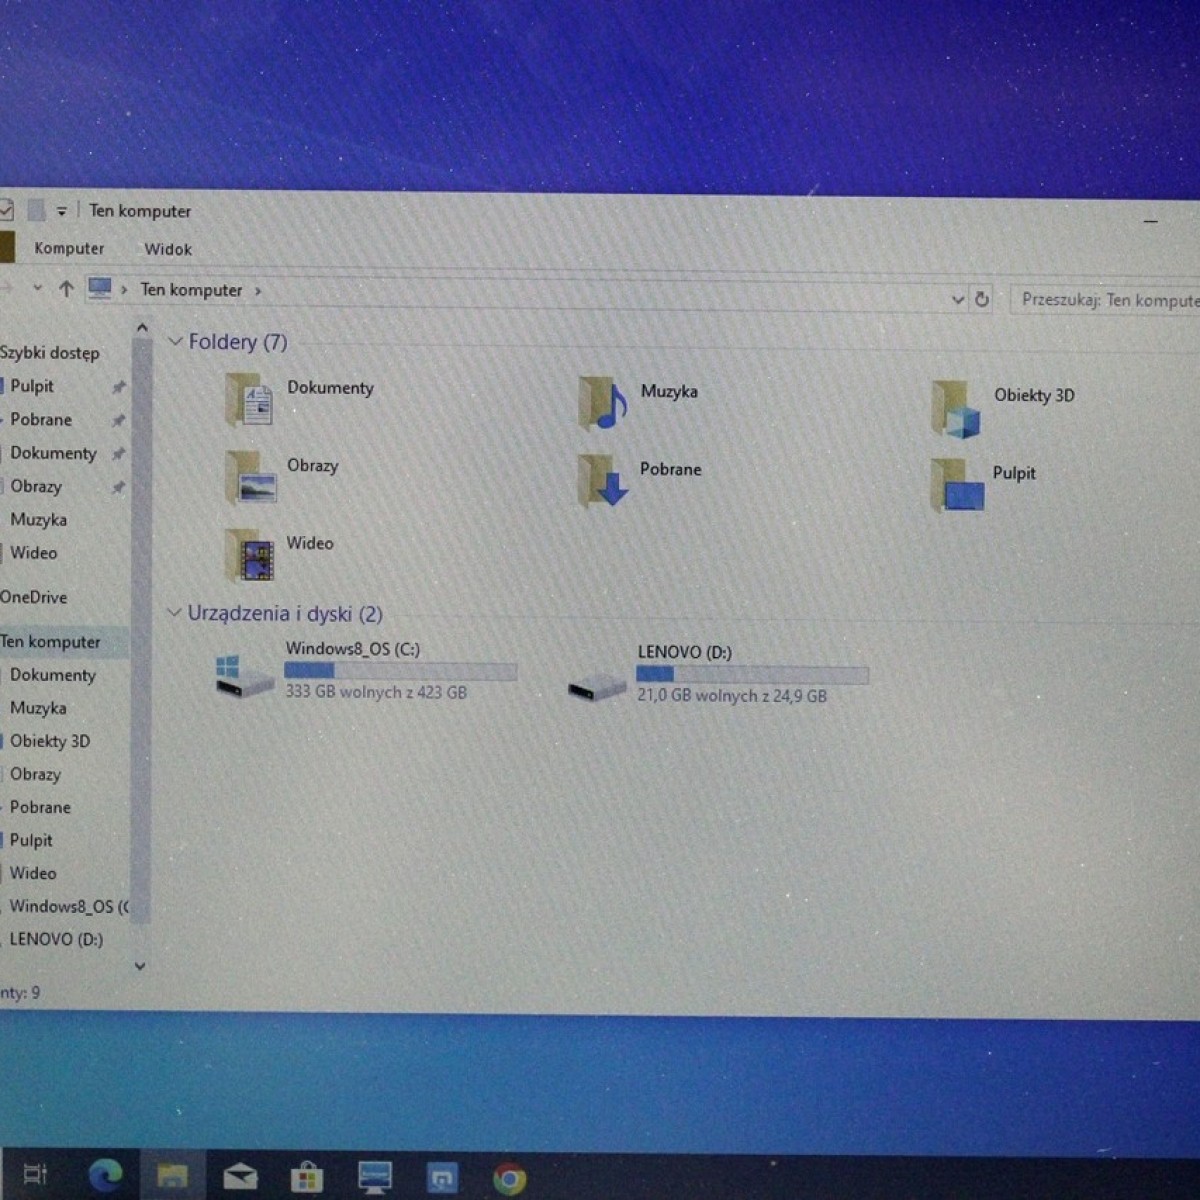Click the new folder quick access toolbar icon
The image size is (1200, 1200).
click(x=36, y=210)
